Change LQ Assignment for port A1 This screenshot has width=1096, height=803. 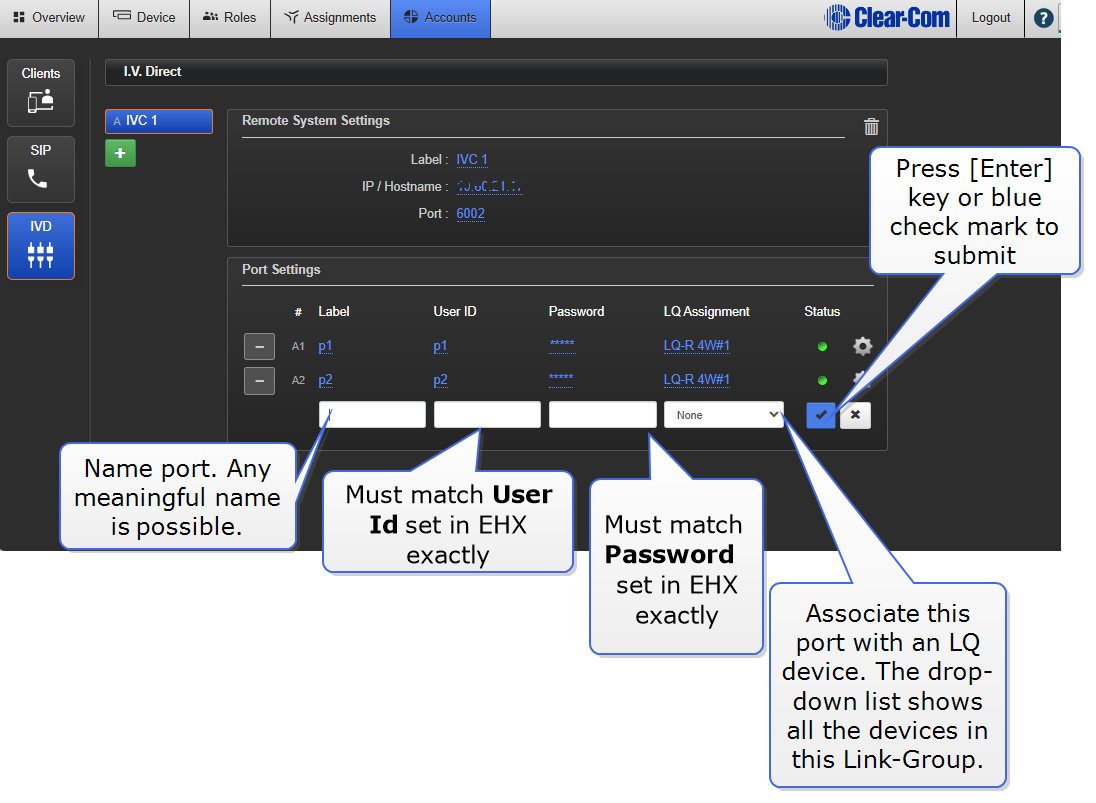[697, 345]
